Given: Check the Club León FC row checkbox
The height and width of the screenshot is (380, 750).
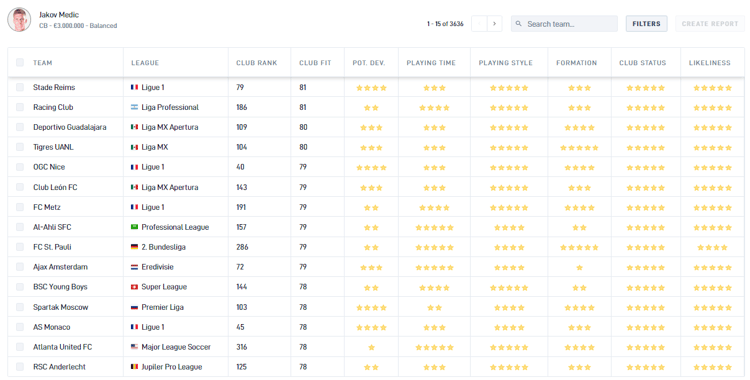Looking at the screenshot, I should 20,187.
